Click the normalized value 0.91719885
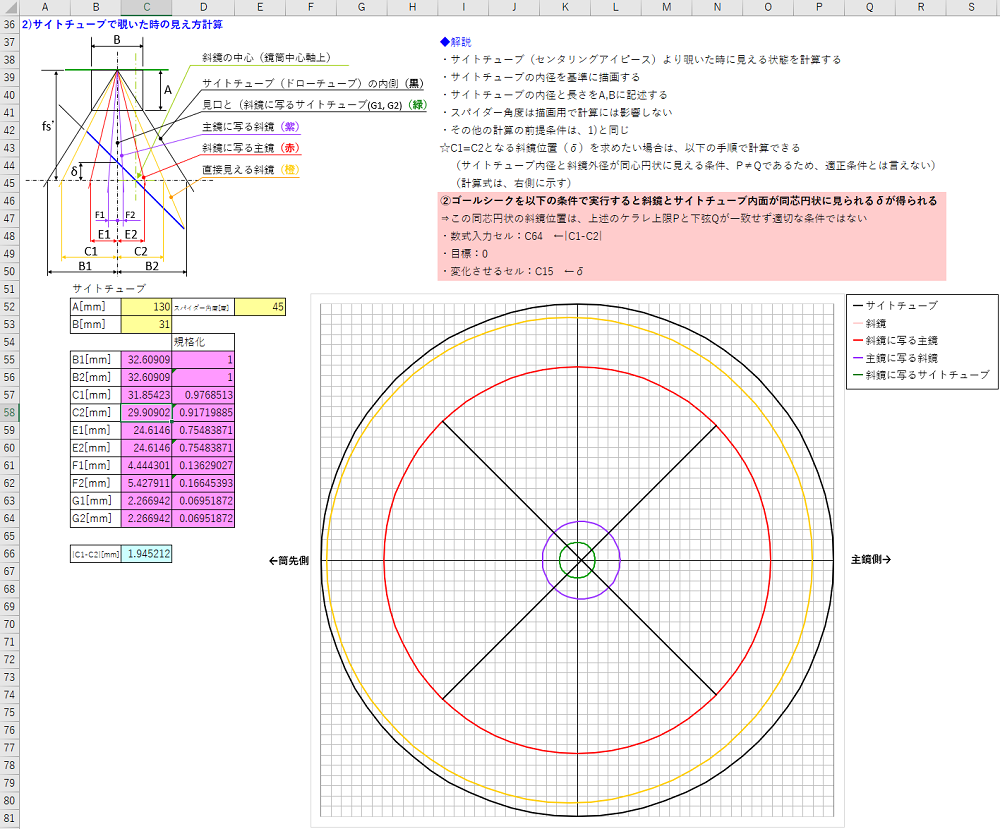The width and height of the screenshot is (1000, 829). point(203,413)
